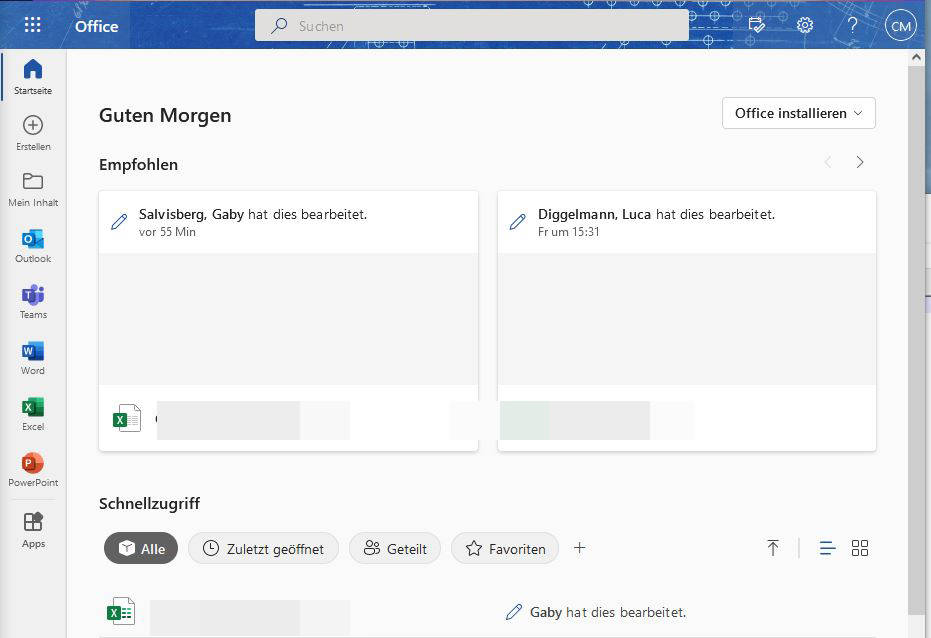Click the Office brand link
This screenshot has height=638, width=931.
pyautogui.click(x=96, y=26)
